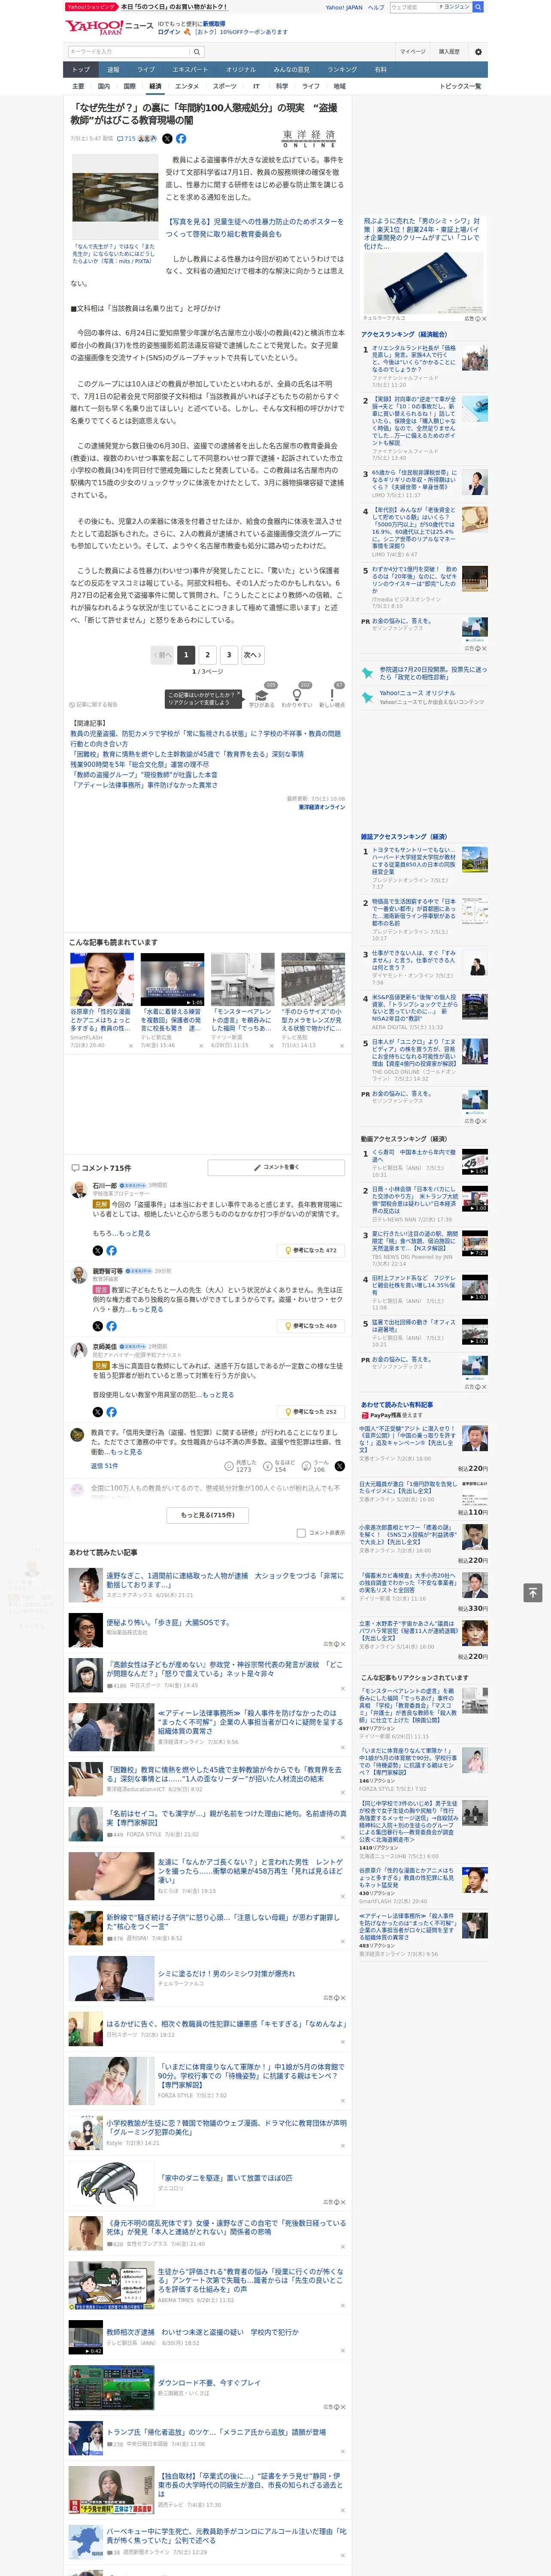Click the ヘルプ link at top
Image resolution: width=551 pixels, height=2576 pixels.
[376, 7]
